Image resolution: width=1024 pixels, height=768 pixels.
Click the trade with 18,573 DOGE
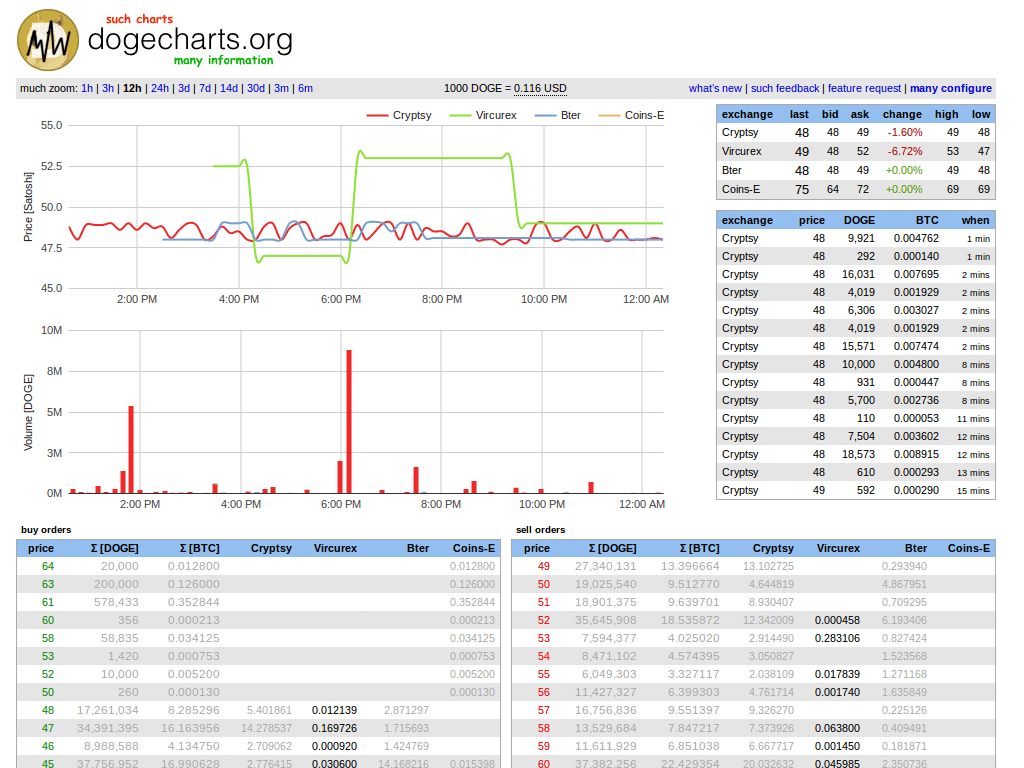(856, 455)
